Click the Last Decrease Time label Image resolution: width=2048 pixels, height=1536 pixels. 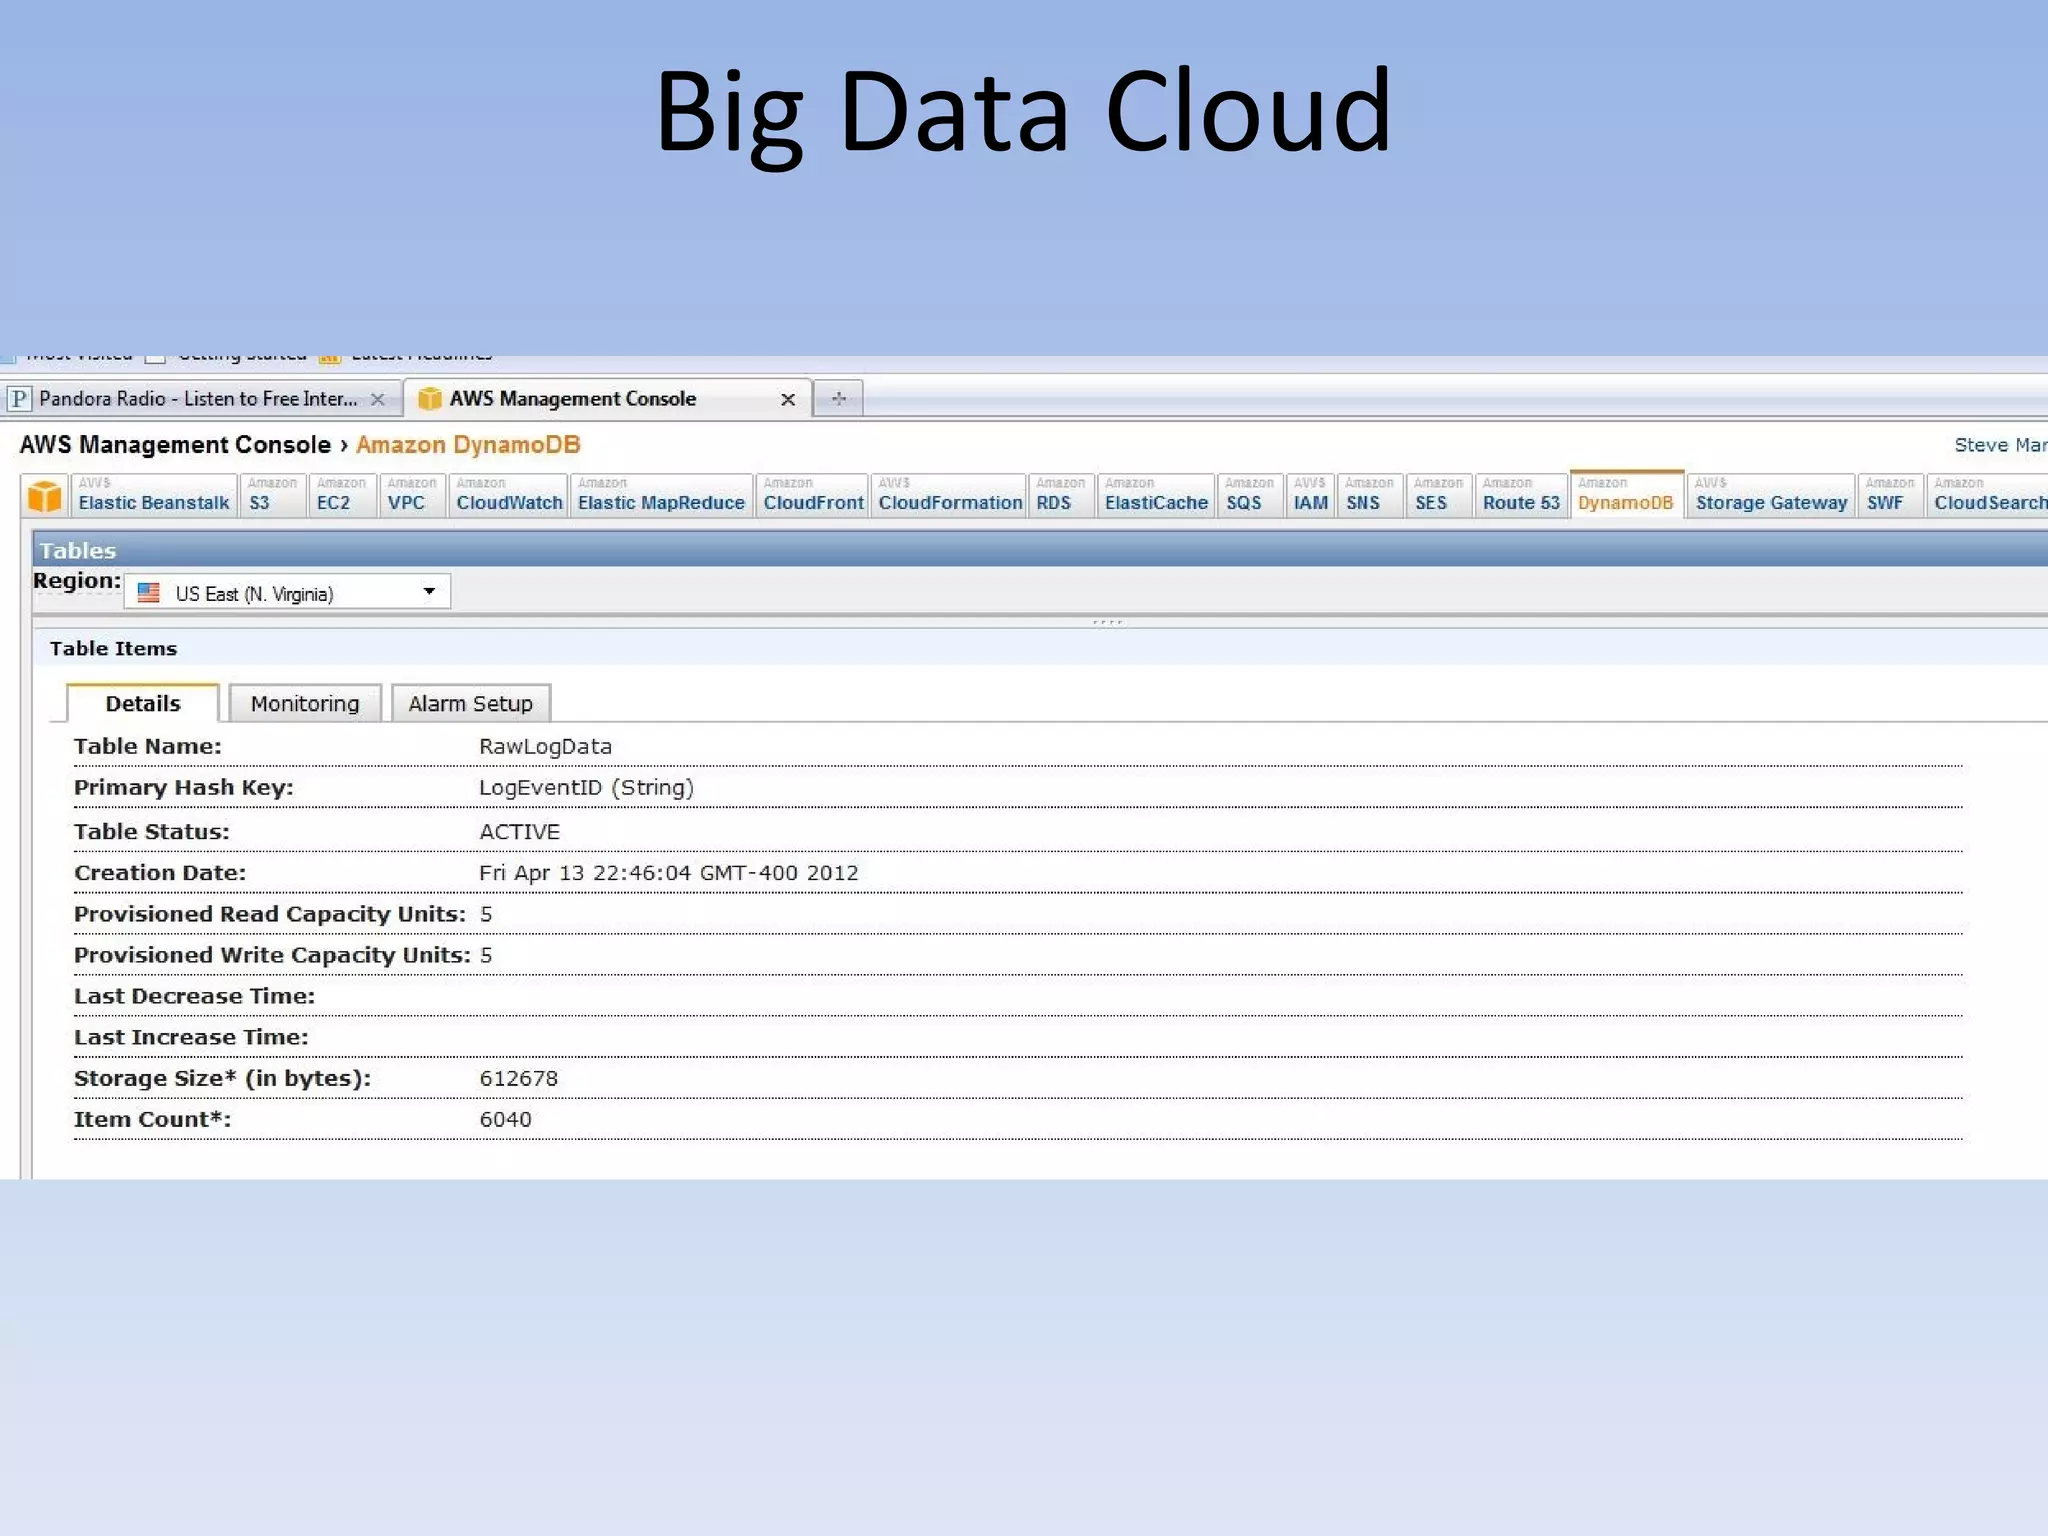click(x=194, y=996)
